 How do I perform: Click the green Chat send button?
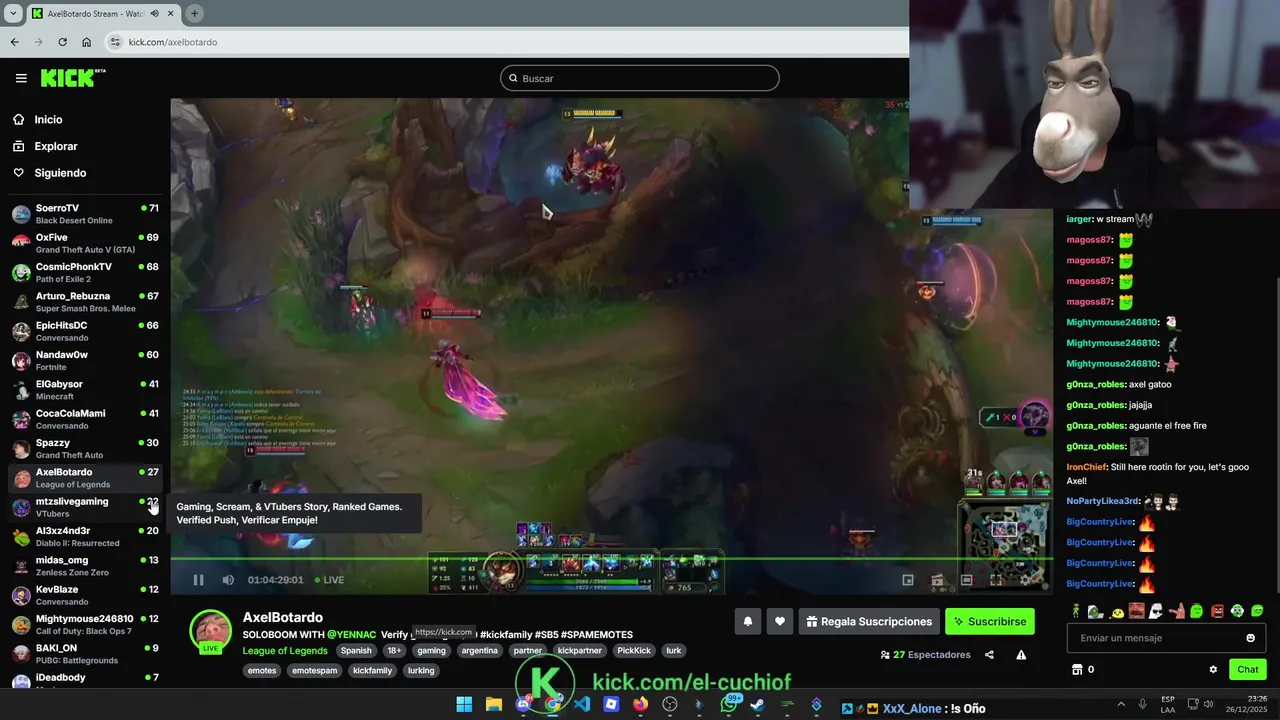pyautogui.click(x=1248, y=670)
